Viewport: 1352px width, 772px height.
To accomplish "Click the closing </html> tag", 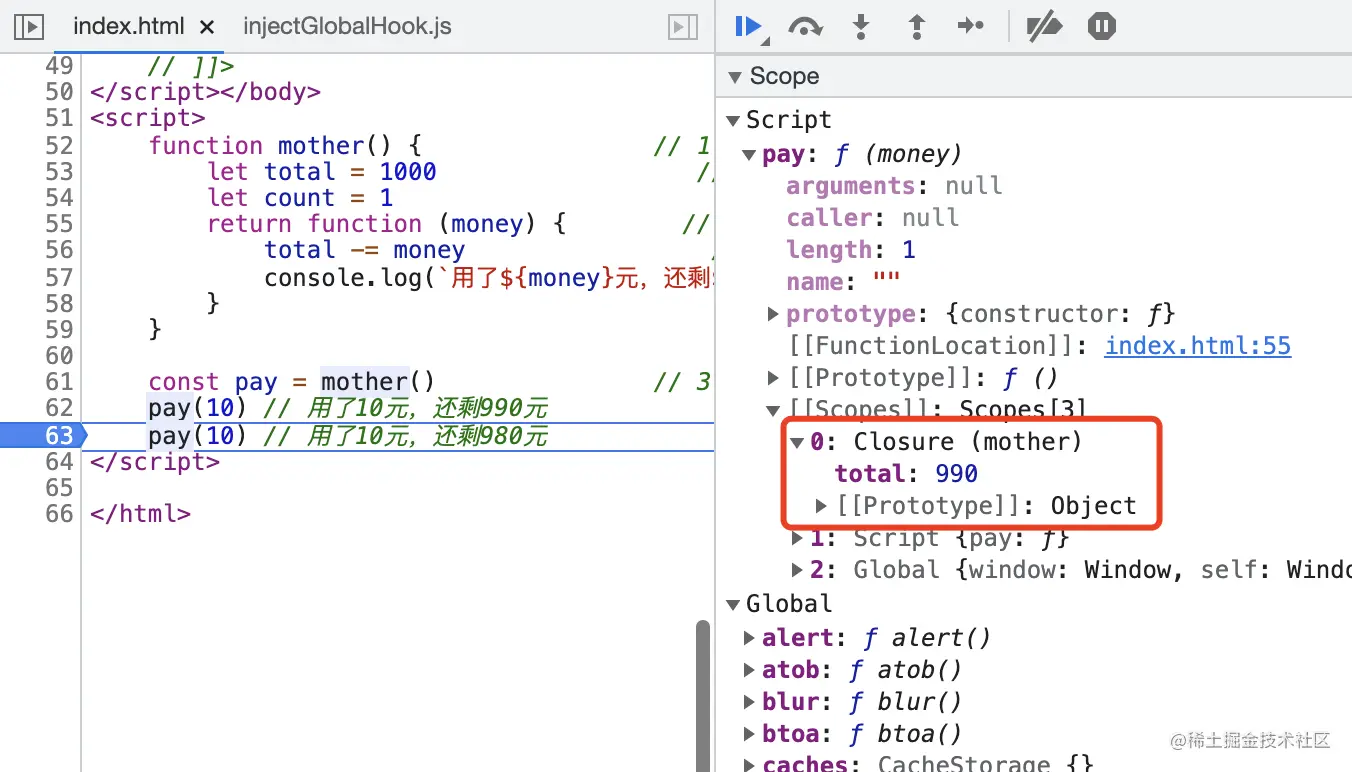I will pyautogui.click(x=140, y=514).
